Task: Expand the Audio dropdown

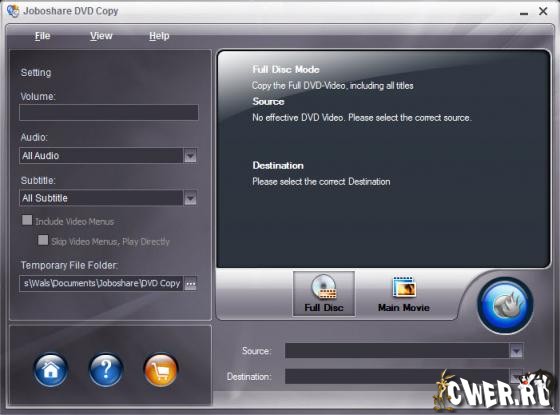Action: coord(190,156)
